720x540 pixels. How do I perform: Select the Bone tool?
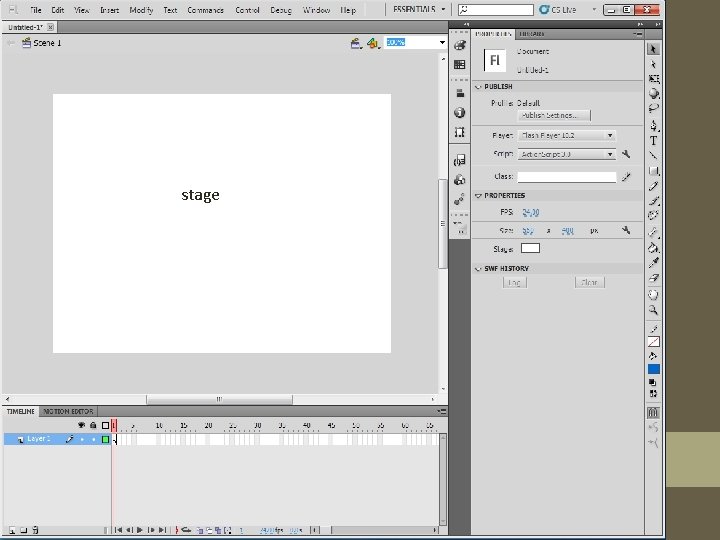pyautogui.click(x=653, y=232)
